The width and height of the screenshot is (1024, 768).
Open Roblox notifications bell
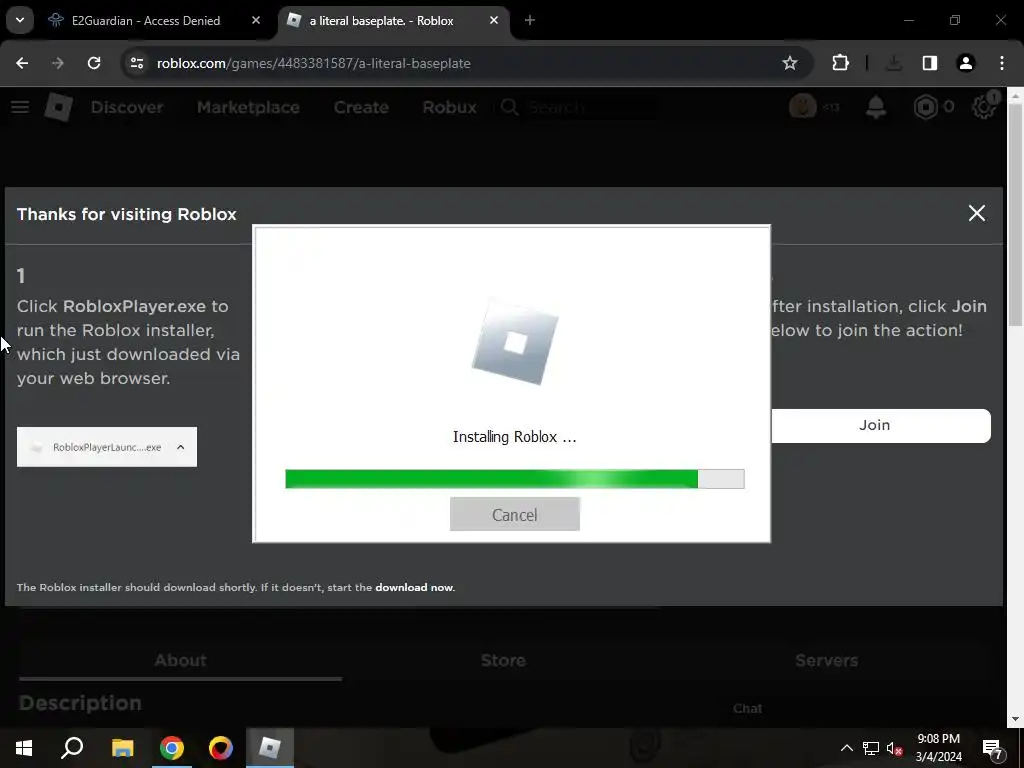876,107
